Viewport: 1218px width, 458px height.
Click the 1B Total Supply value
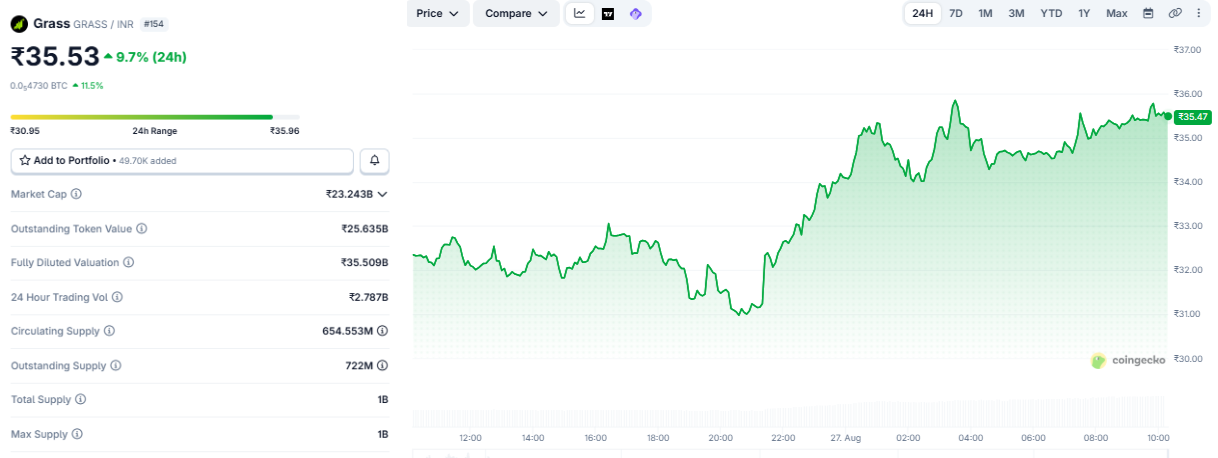(383, 399)
